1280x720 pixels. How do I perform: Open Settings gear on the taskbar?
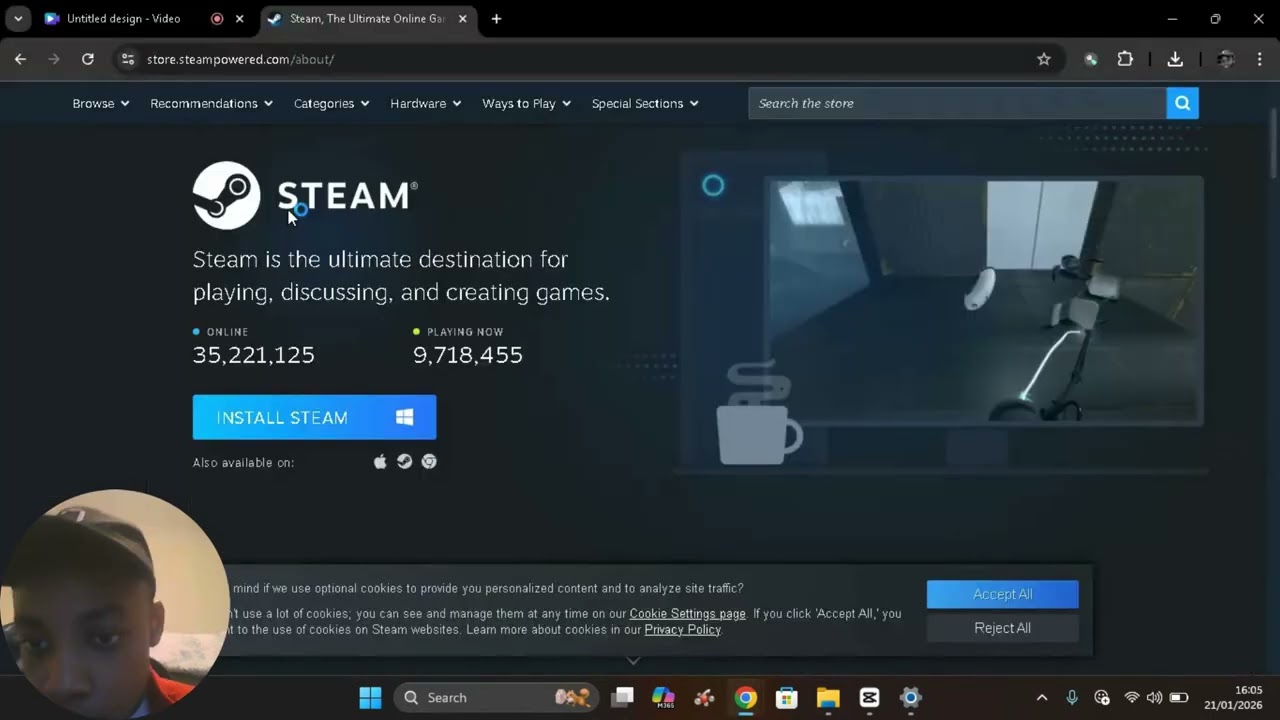[910, 698]
